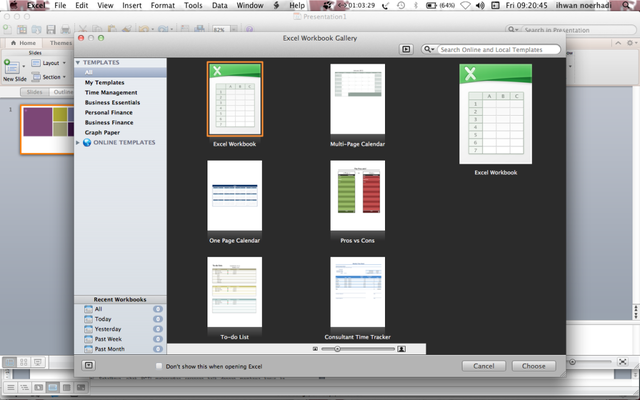The image size is (640, 400).
Task: Click the hide-sidebar button at gallery bottom-left
Action: coord(89,365)
